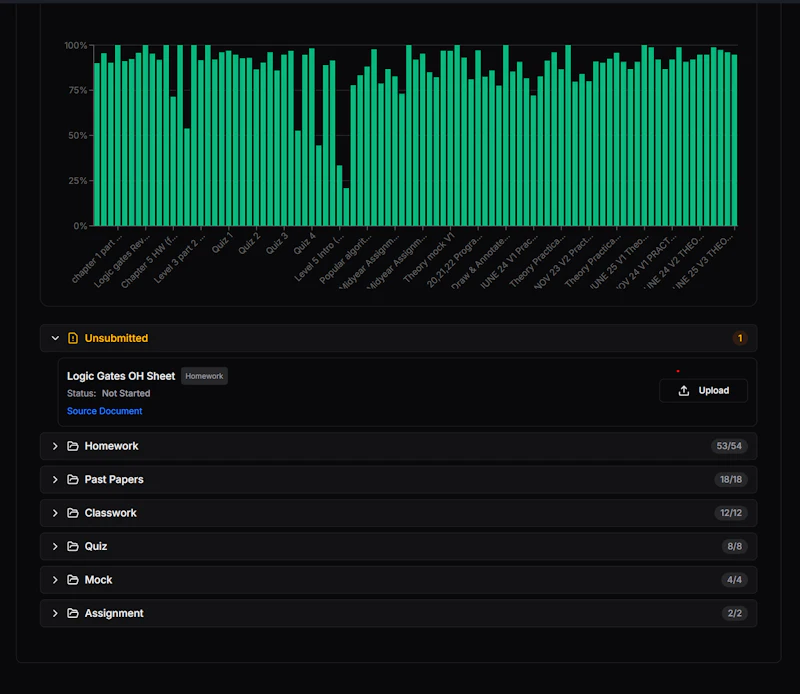Click the Assignment row label
Viewport: 800px width, 694px height.
click(114, 613)
